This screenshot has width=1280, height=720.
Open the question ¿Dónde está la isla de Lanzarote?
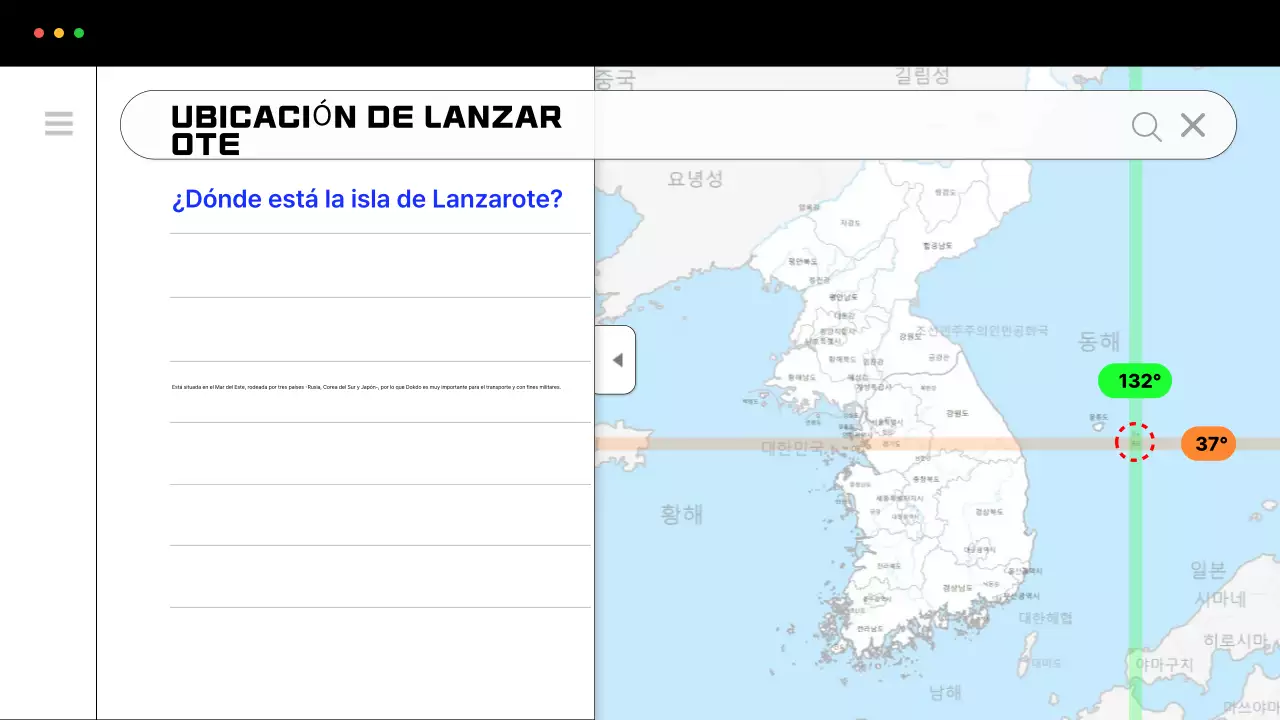point(366,198)
